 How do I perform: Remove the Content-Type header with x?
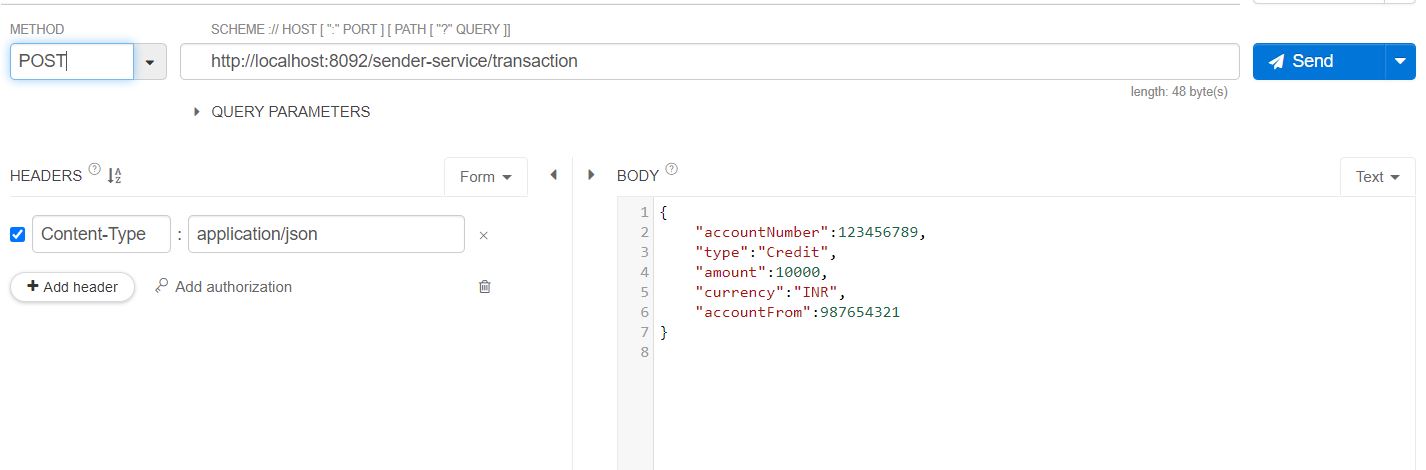483,236
